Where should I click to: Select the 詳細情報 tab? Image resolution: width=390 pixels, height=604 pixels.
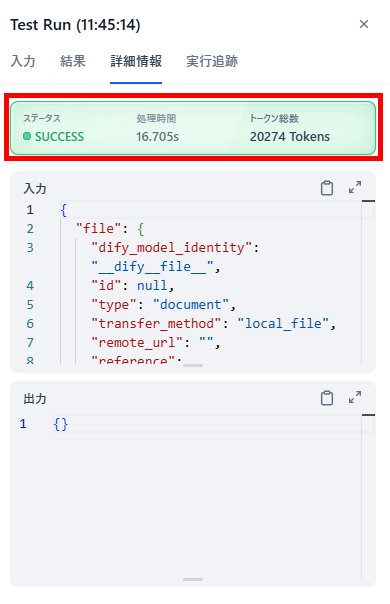[x=136, y=61]
